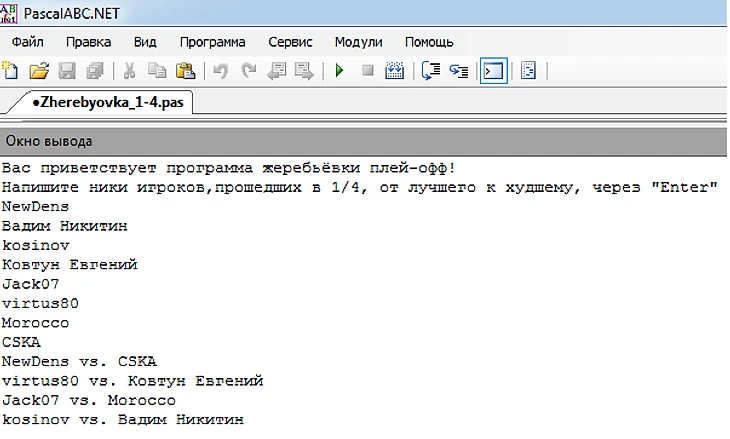Select the Zherebyovka_1-4.pas tab
This screenshot has height=439, width=730.
coord(108,102)
